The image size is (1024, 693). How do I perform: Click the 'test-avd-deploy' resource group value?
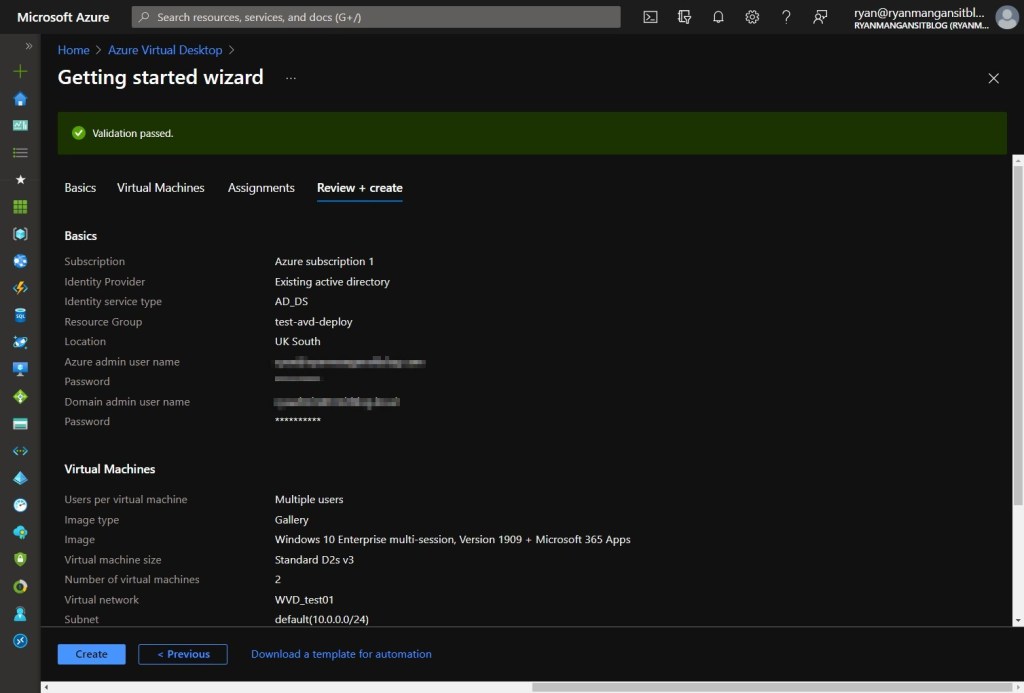(313, 322)
